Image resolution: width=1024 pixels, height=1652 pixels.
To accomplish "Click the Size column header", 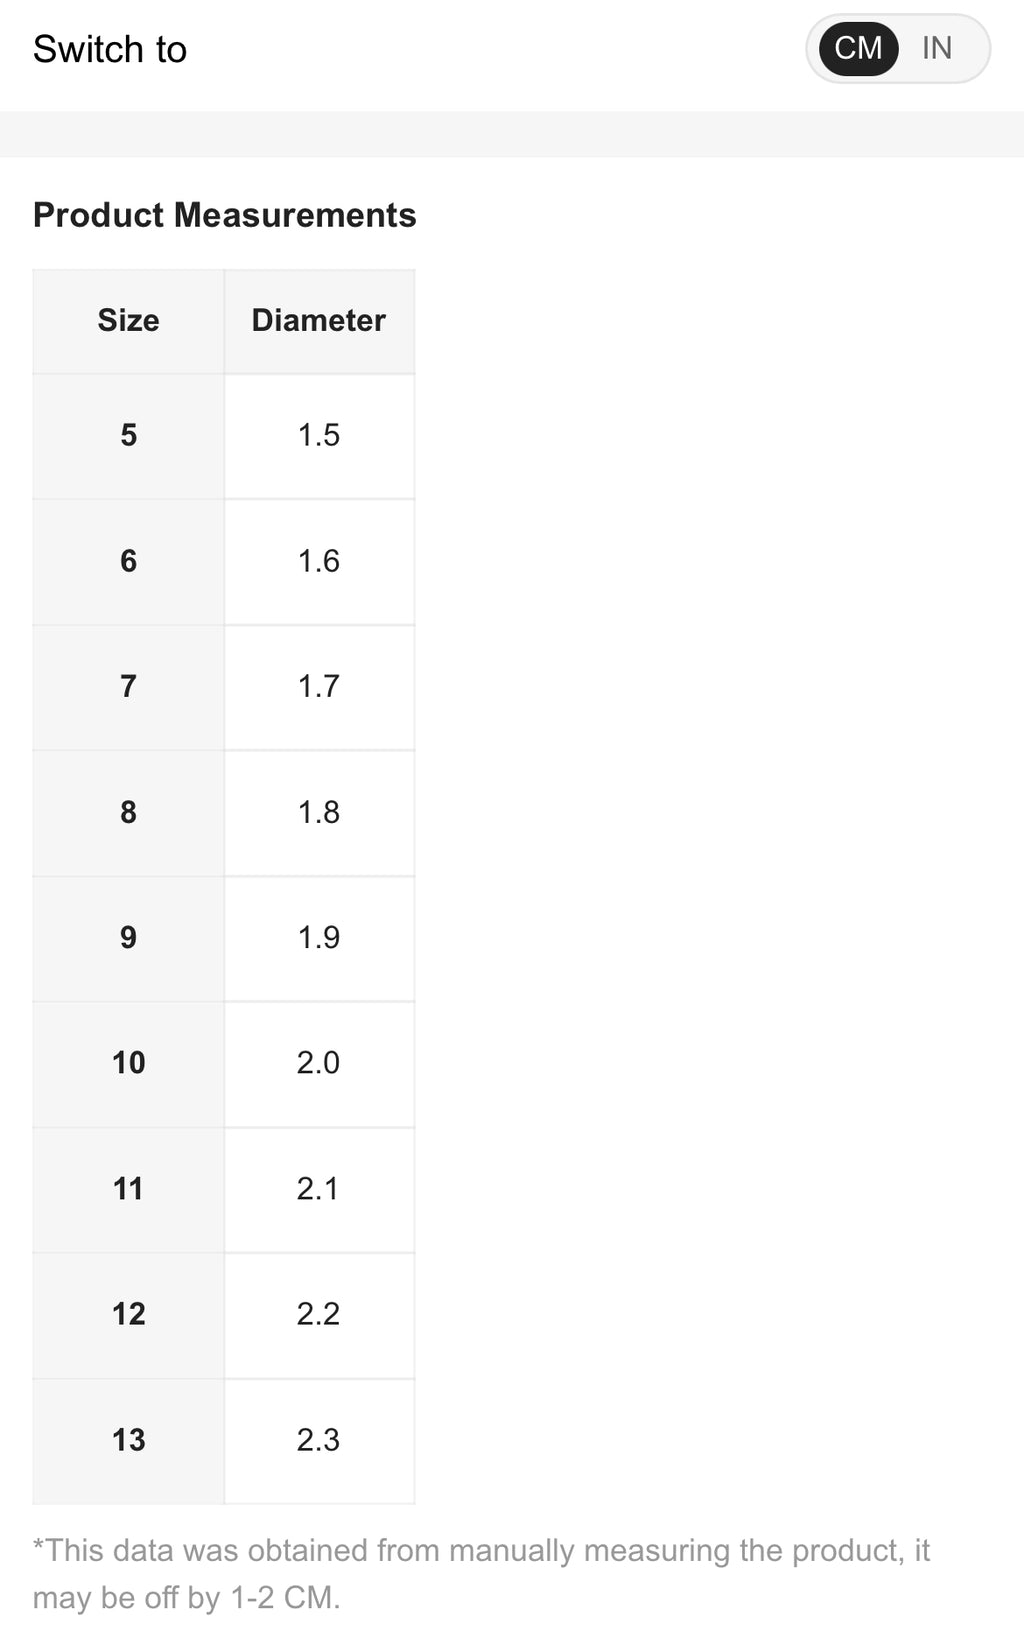I will (129, 321).
